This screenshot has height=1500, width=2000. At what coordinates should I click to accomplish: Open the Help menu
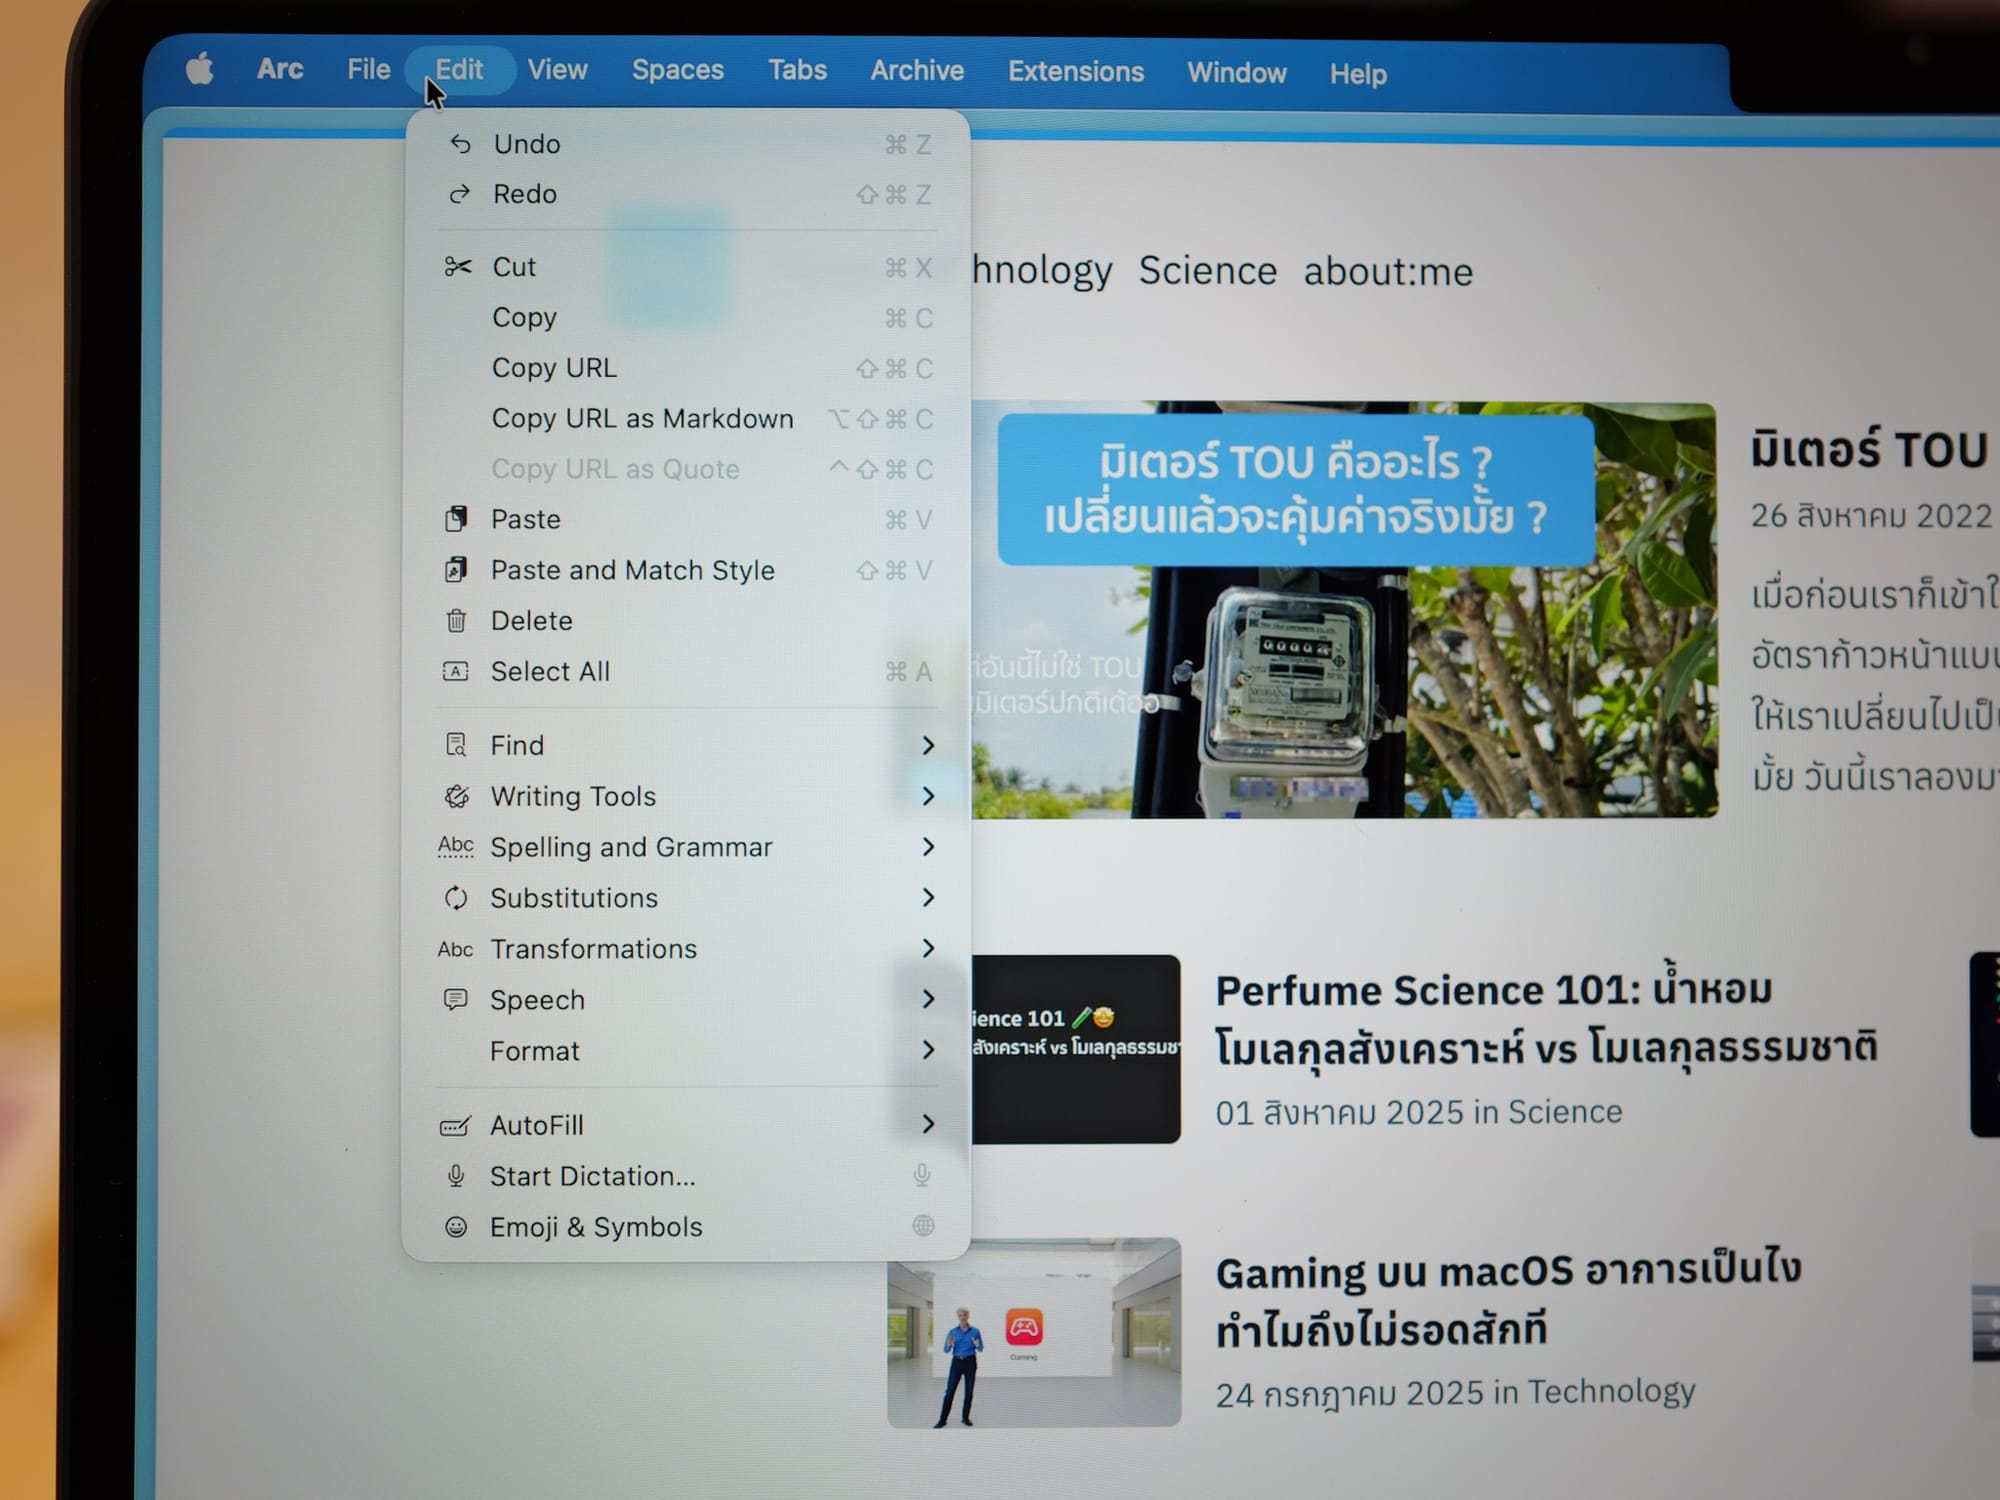(1358, 74)
